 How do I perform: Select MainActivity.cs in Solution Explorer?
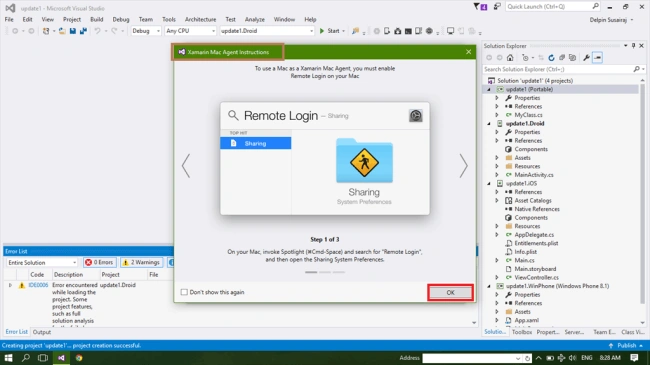tap(534, 175)
